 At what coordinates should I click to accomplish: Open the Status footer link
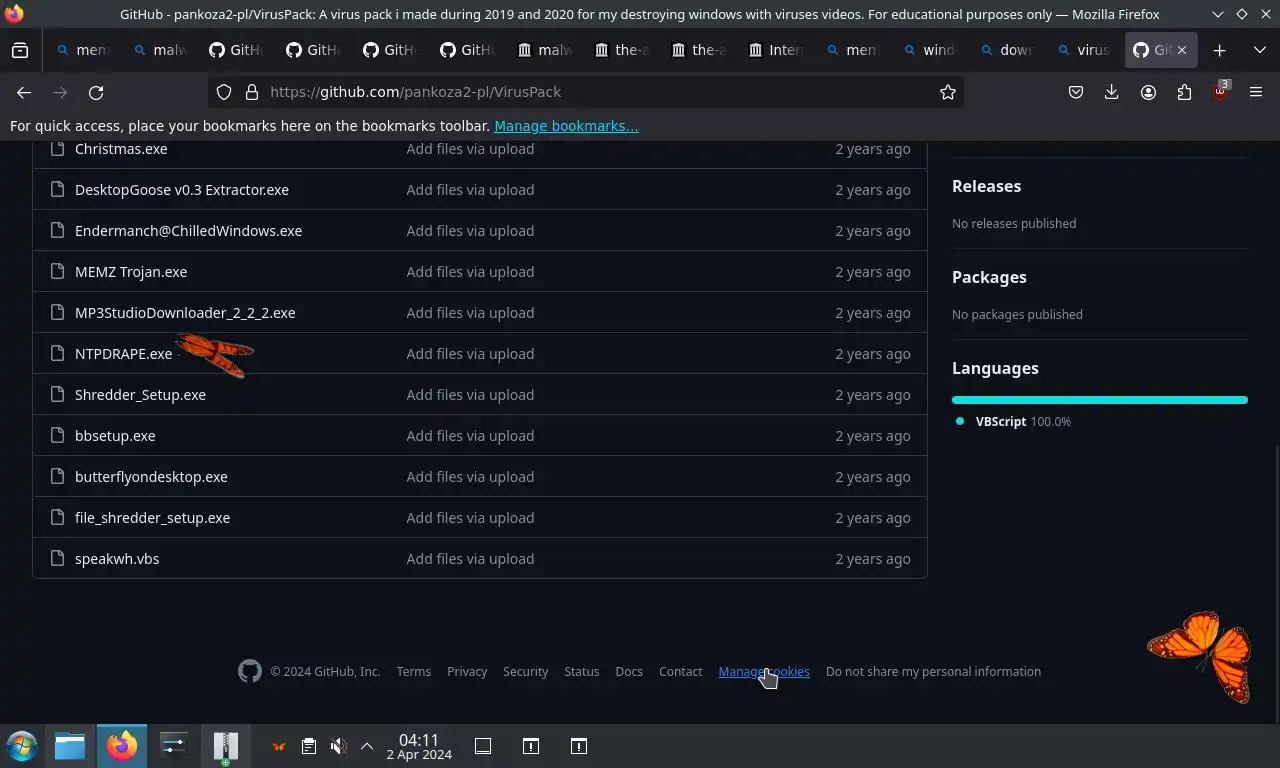582,672
